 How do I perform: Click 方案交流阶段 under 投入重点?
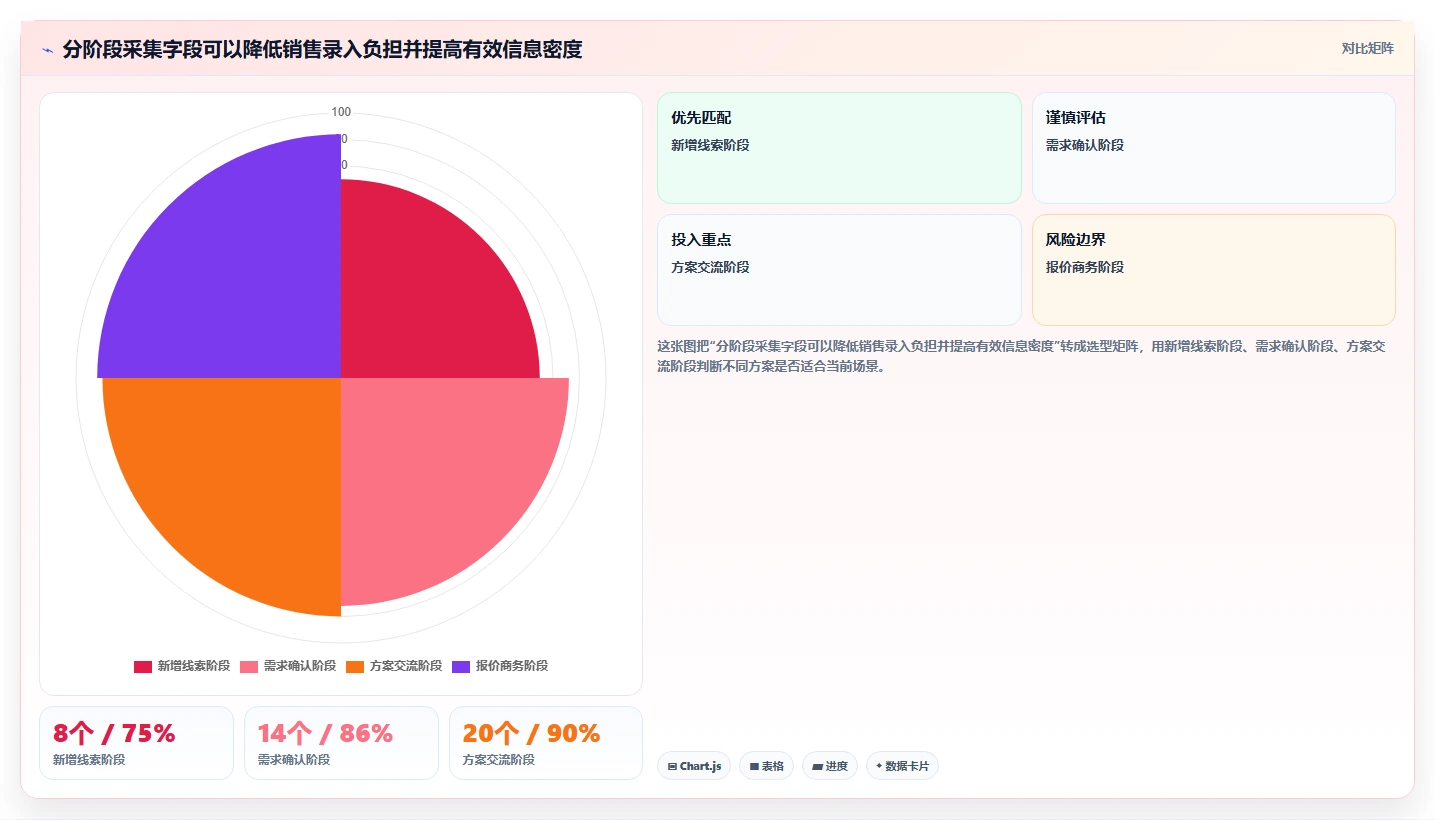710,267
